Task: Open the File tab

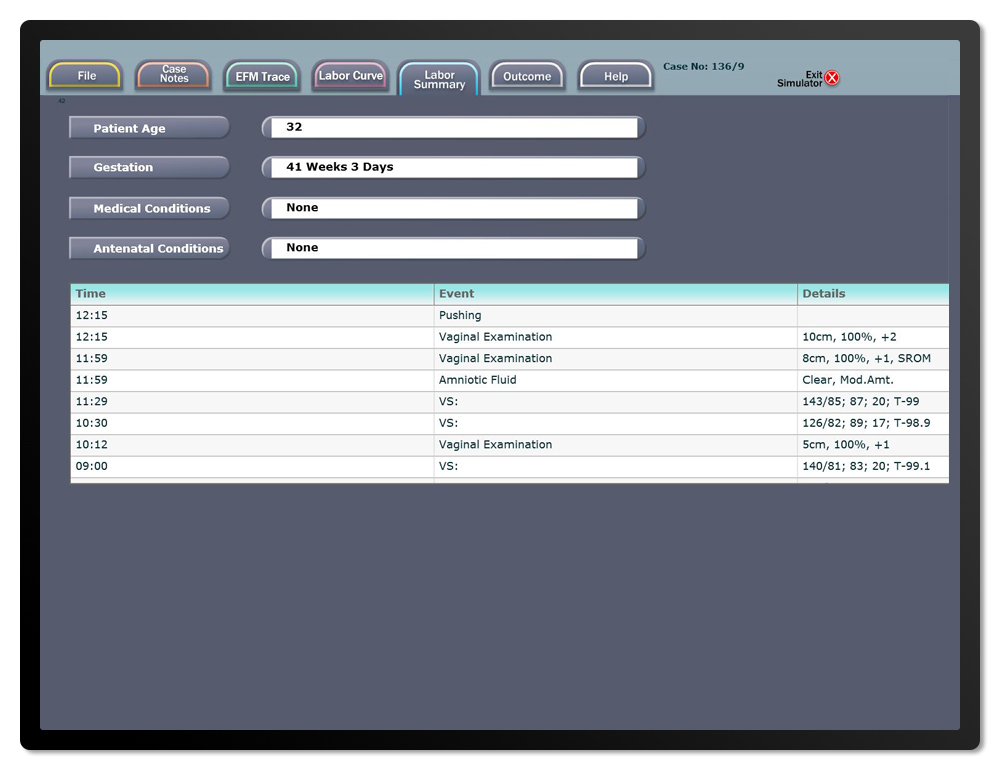Action: (86, 76)
